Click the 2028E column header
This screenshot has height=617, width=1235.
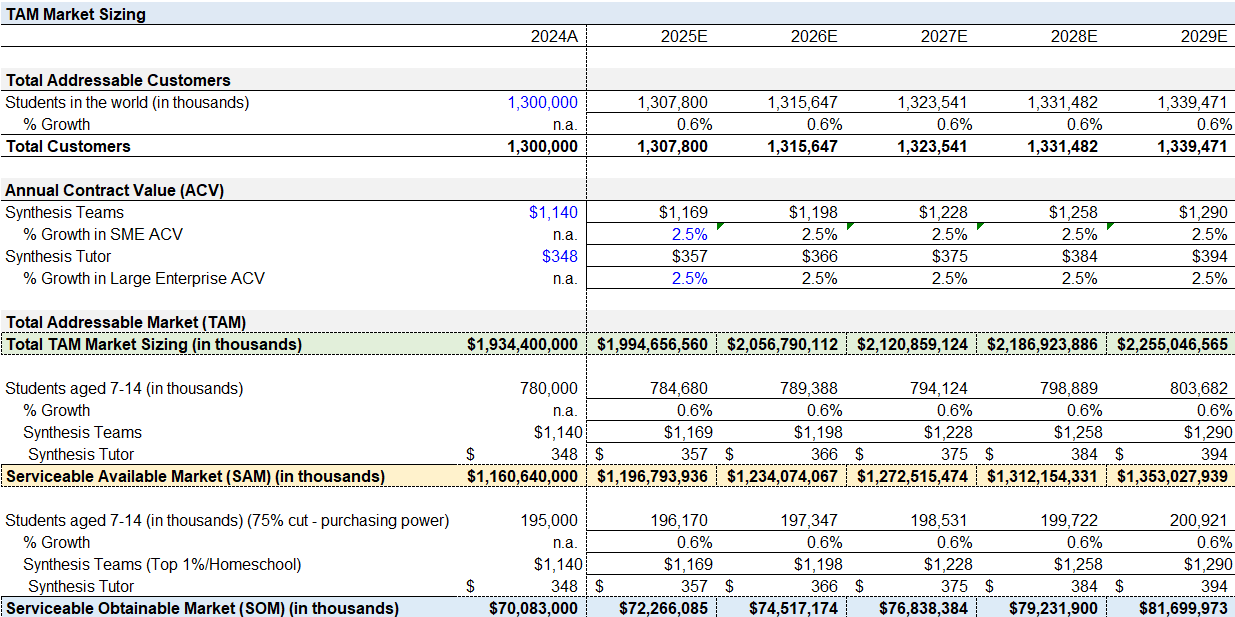tap(1074, 36)
